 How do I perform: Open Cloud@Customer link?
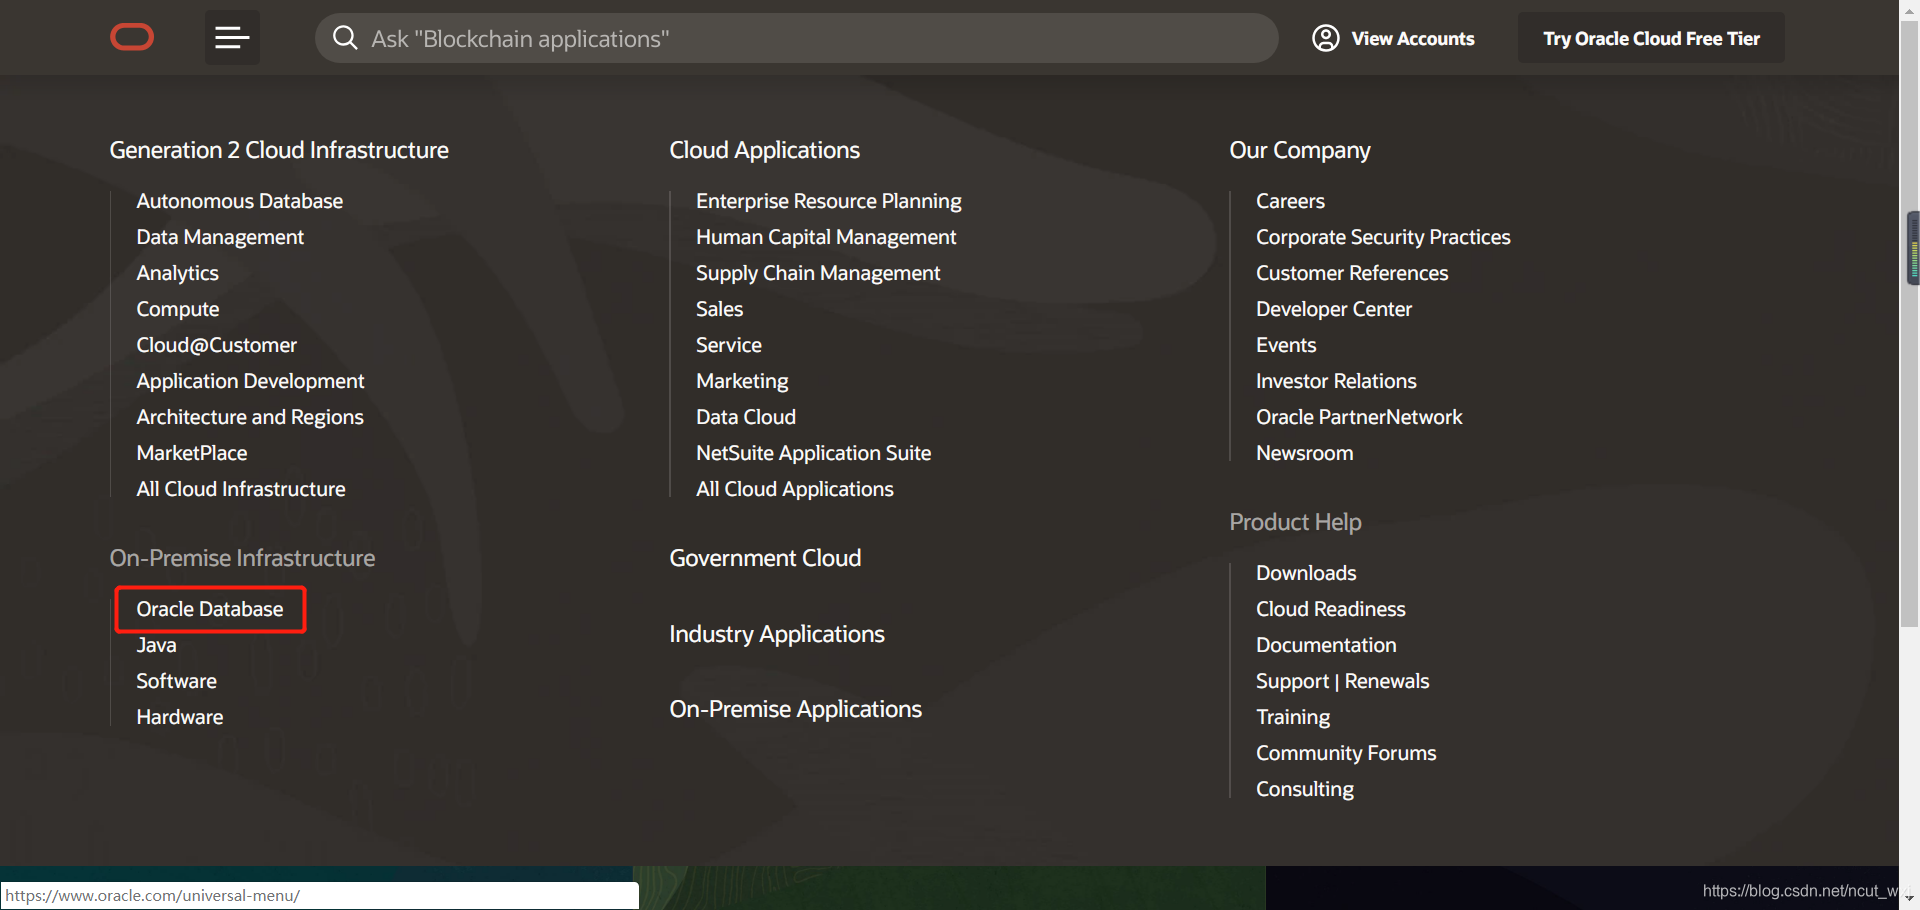point(217,345)
